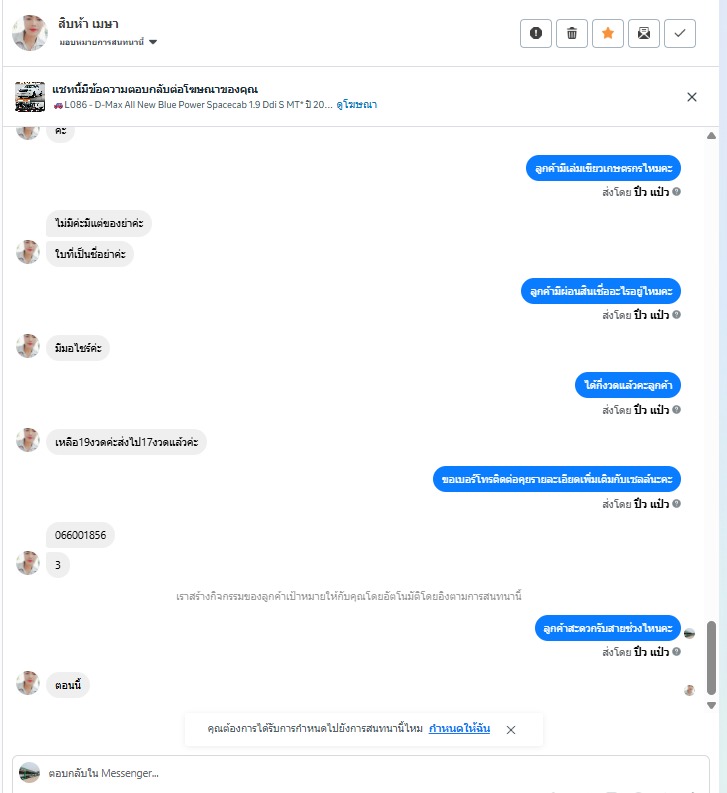727x793 pixels.
Task: Toggle the orange star follow-up flag
Action: pos(608,33)
